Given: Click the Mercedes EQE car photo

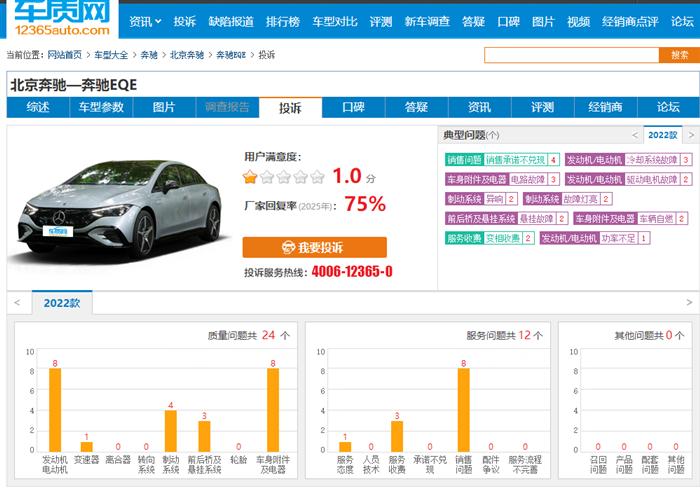Looking at the screenshot, I should (120, 209).
